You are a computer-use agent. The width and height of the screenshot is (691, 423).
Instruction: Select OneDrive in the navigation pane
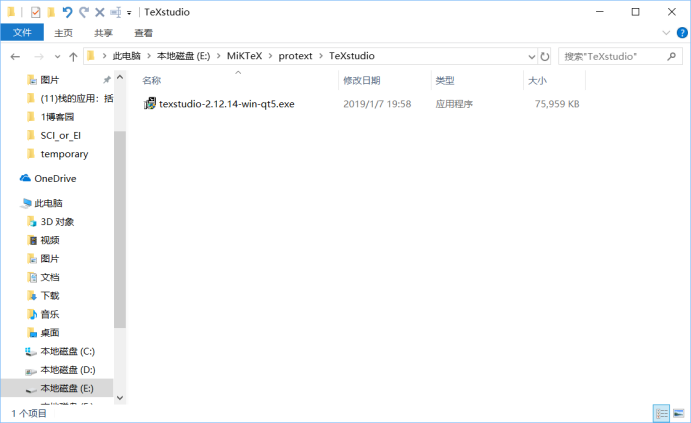point(55,178)
